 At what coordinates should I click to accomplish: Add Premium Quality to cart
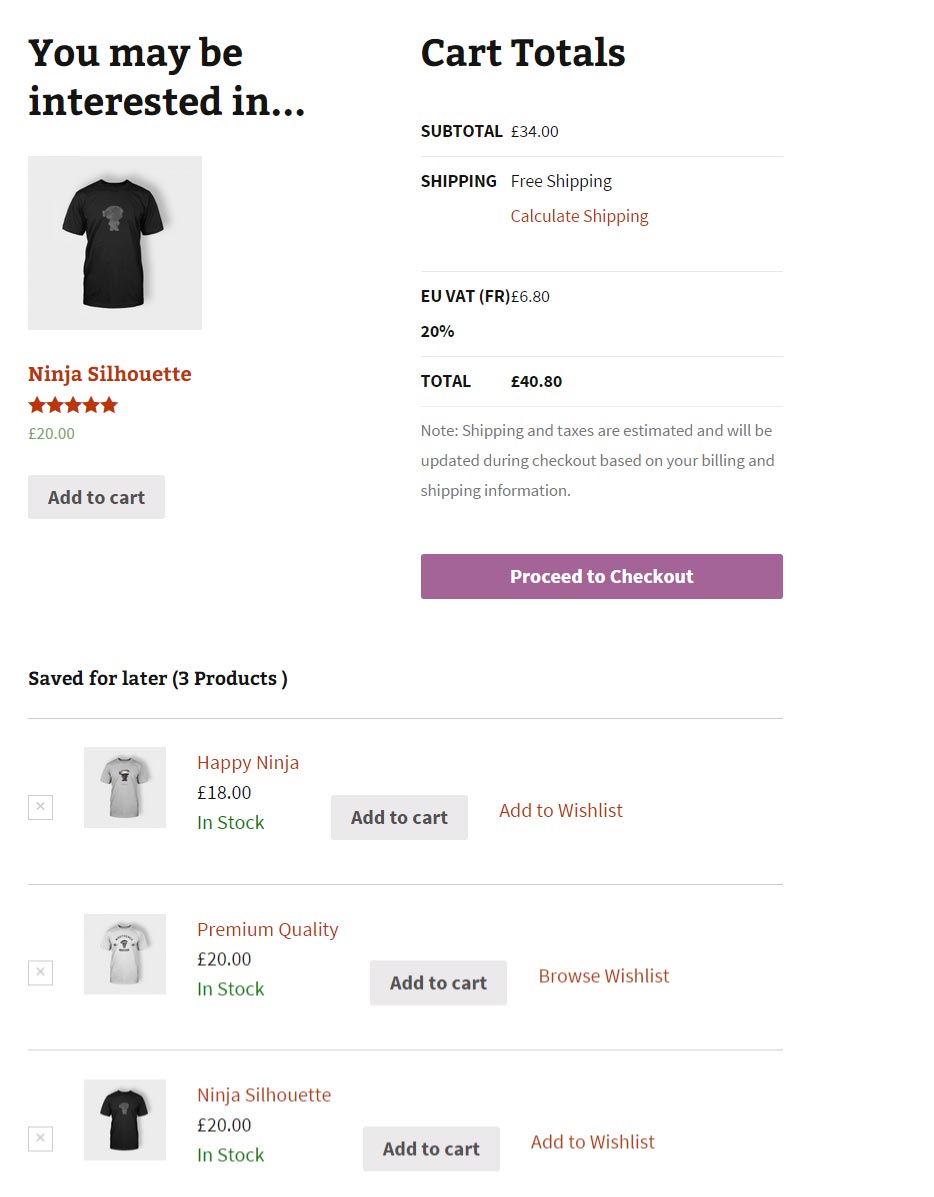coord(438,983)
